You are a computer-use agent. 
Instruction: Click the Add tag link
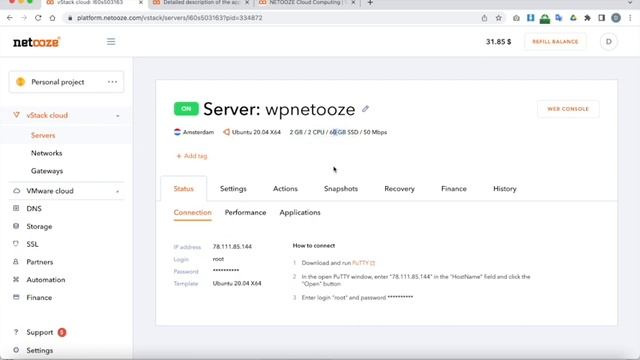point(192,156)
